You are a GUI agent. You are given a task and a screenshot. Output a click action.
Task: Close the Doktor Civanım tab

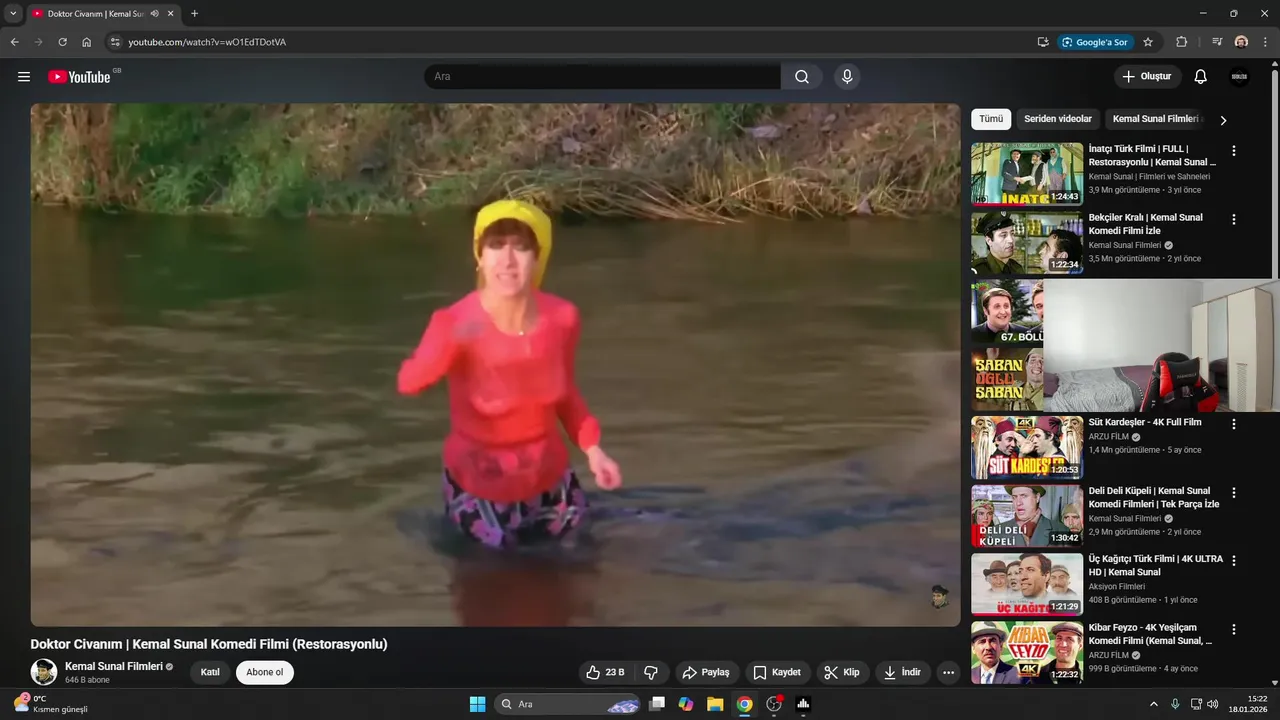pyautogui.click(x=171, y=14)
